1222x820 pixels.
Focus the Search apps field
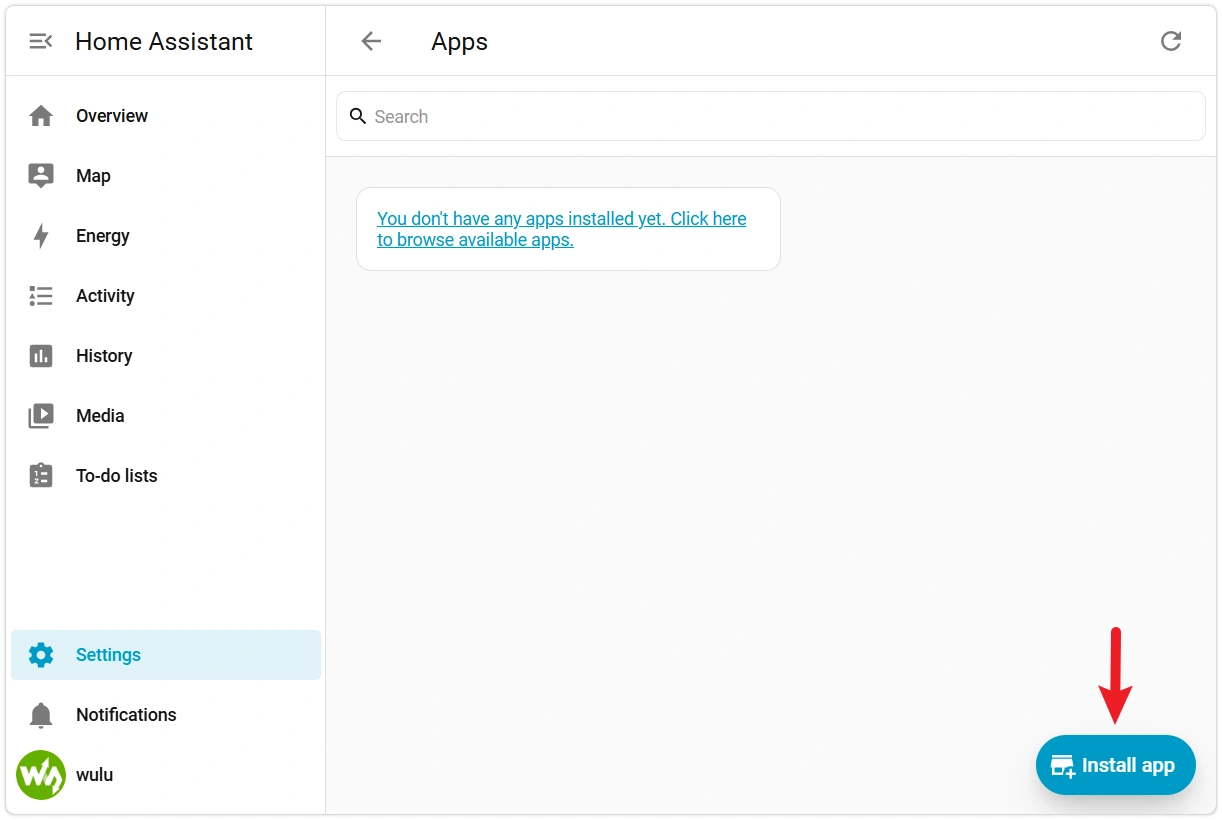tap(771, 117)
